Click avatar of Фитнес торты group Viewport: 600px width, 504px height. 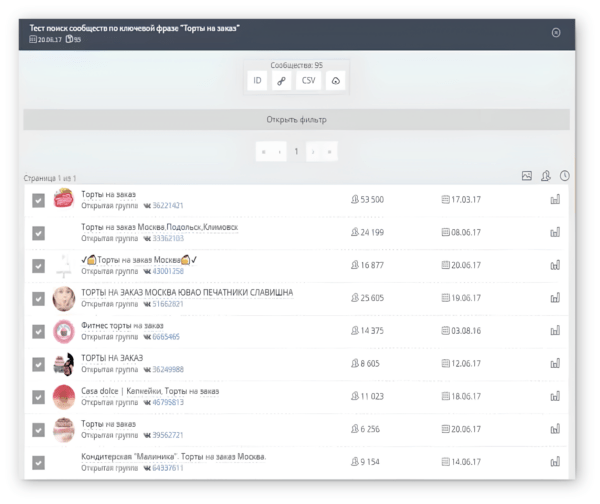click(64, 331)
